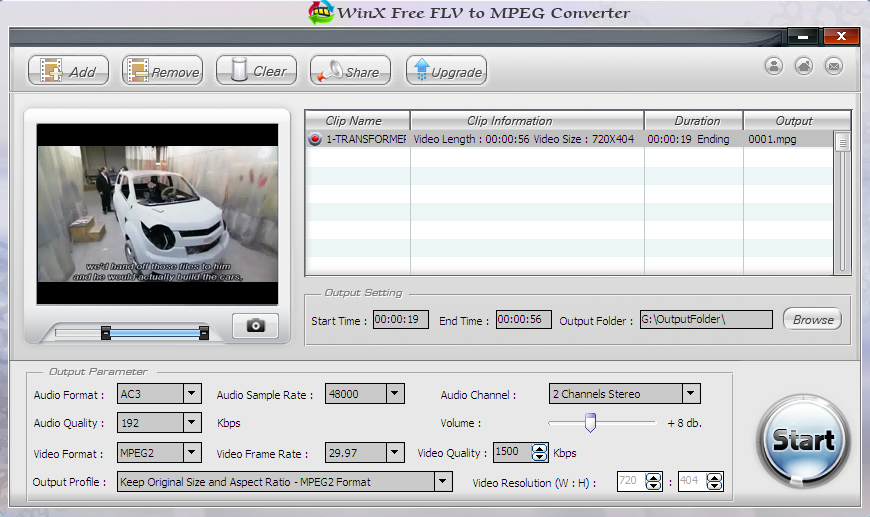Viewport: 870px width, 517px height.
Task: Close the converter window
Action: point(841,37)
